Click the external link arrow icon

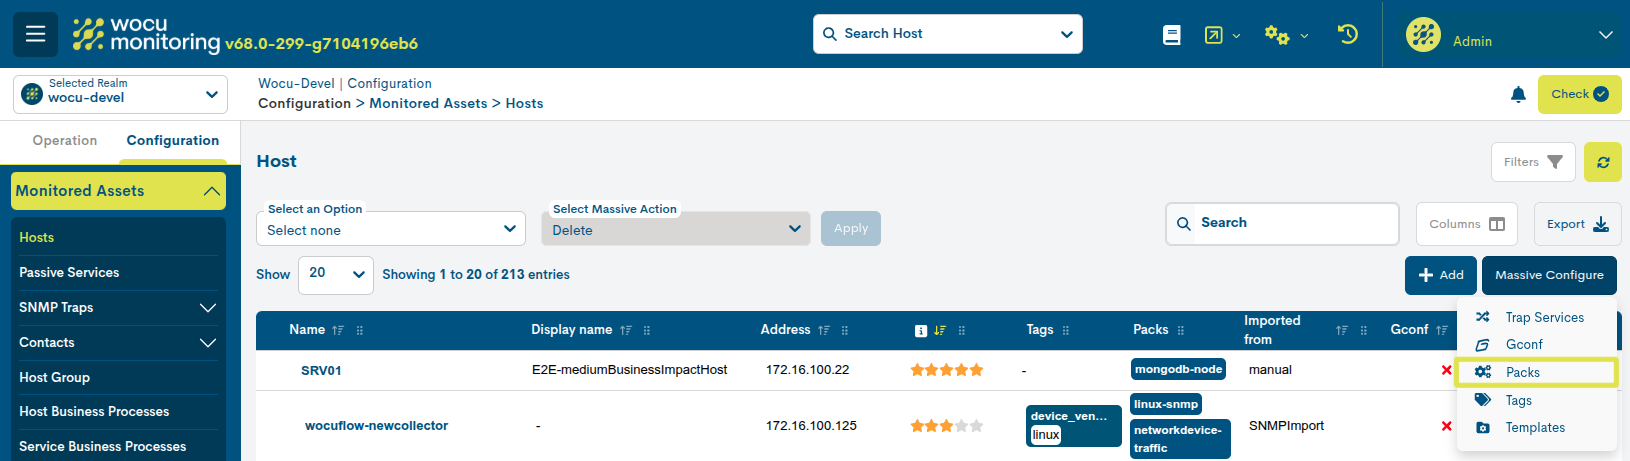point(1213,35)
